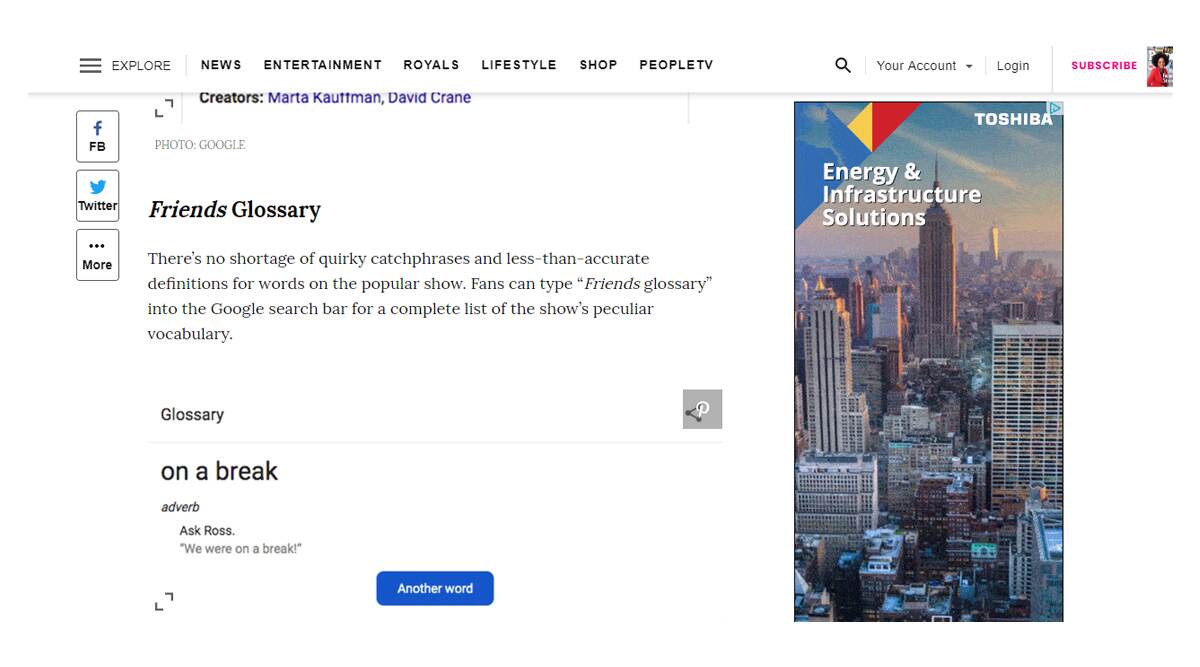The height and width of the screenshot is (667, 1200).
Task: Open the hamburger Explore menu icon
Action: (x=90, y=66)
